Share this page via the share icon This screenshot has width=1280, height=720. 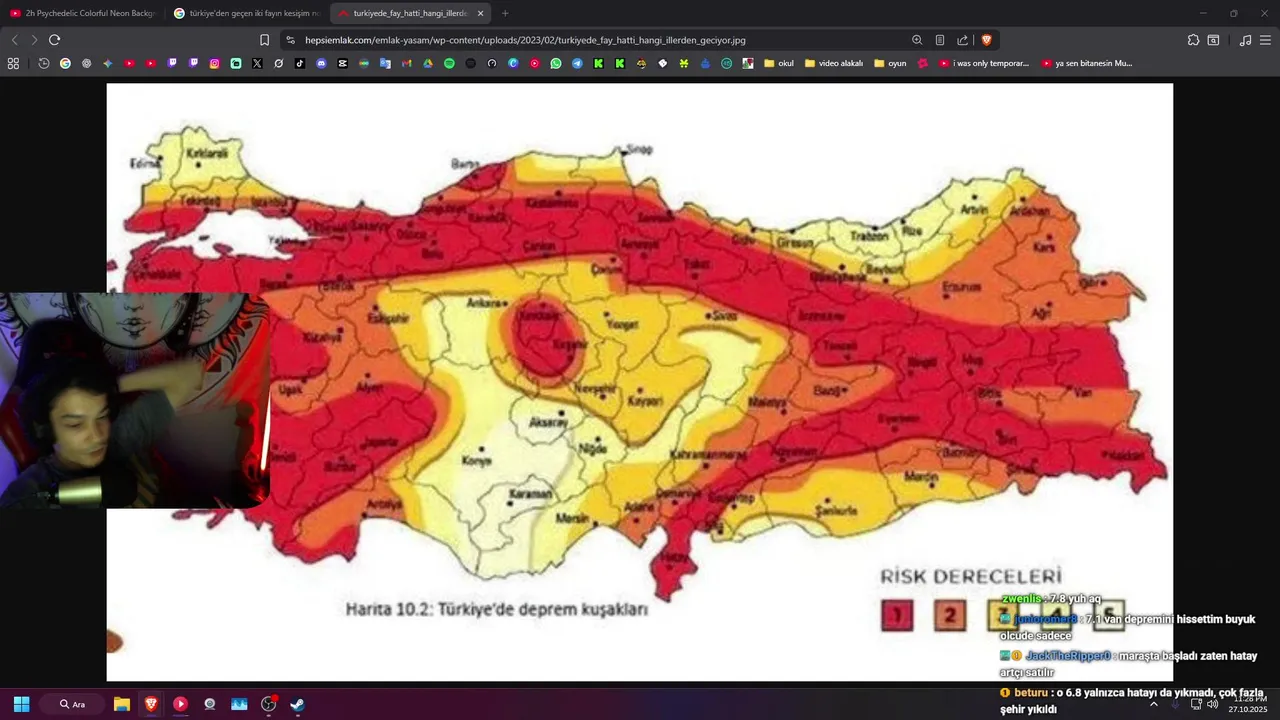pyautogui.click(x=963, y=40)
